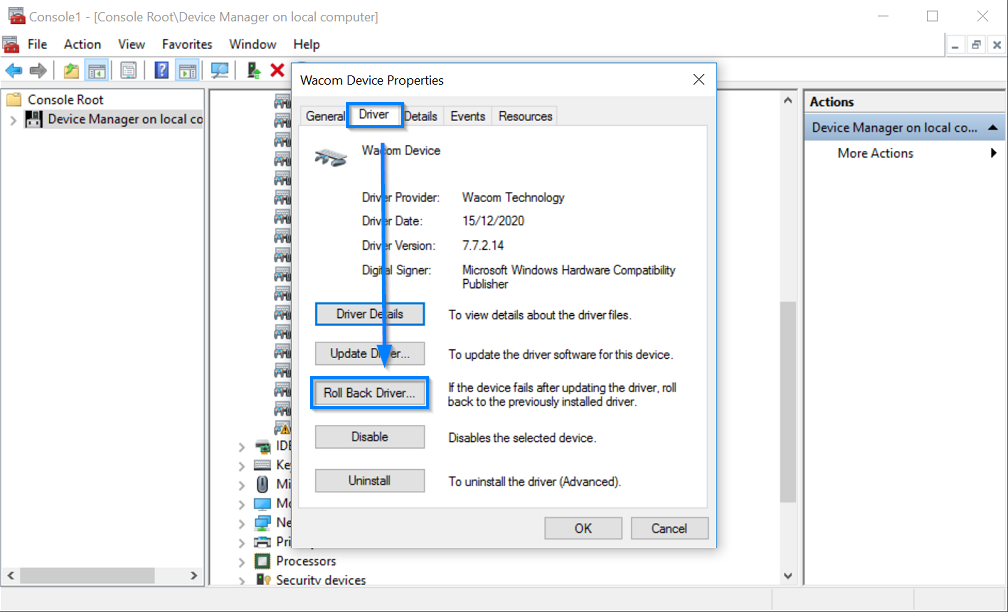This screenshot has height=612, width=1008.
Task: Switch to the Details tab
Action: pyautogui.click(x=421, y=116)
